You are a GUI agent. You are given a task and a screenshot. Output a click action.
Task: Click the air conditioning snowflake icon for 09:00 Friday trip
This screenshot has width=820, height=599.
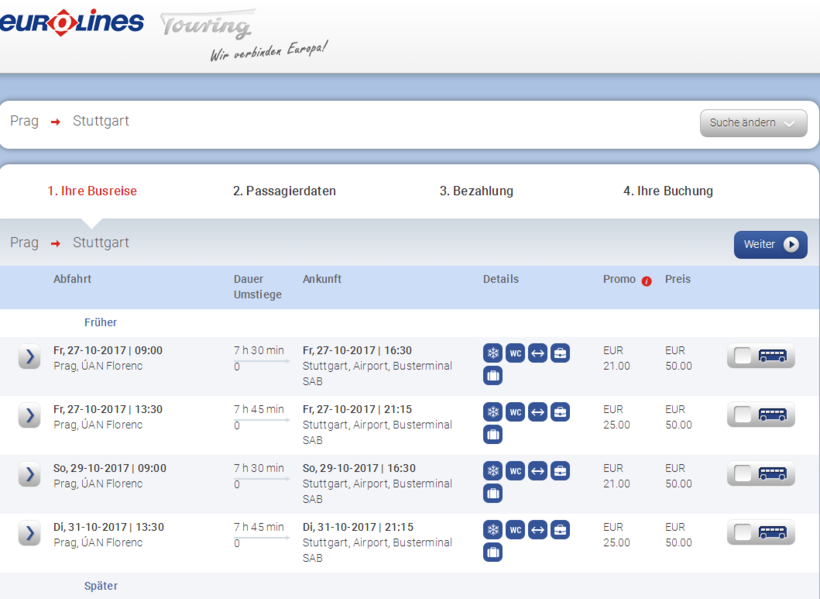(x=493, y=353)
